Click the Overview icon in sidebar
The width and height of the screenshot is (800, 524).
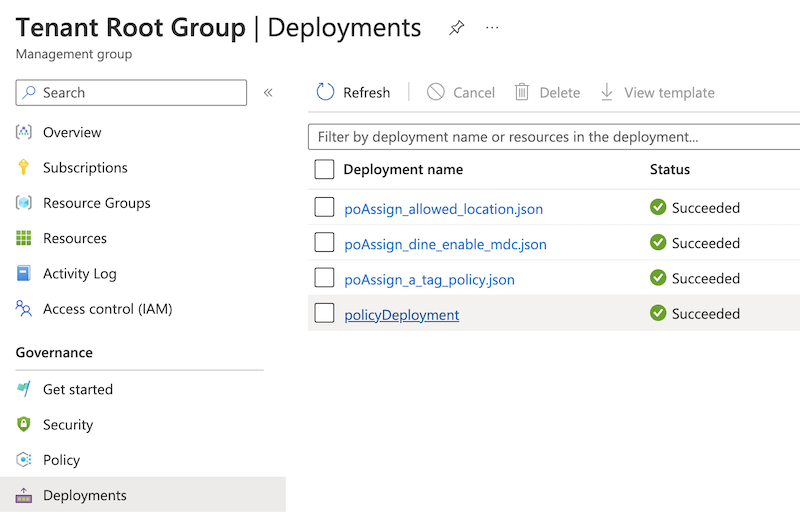click(x=24, y=132)
